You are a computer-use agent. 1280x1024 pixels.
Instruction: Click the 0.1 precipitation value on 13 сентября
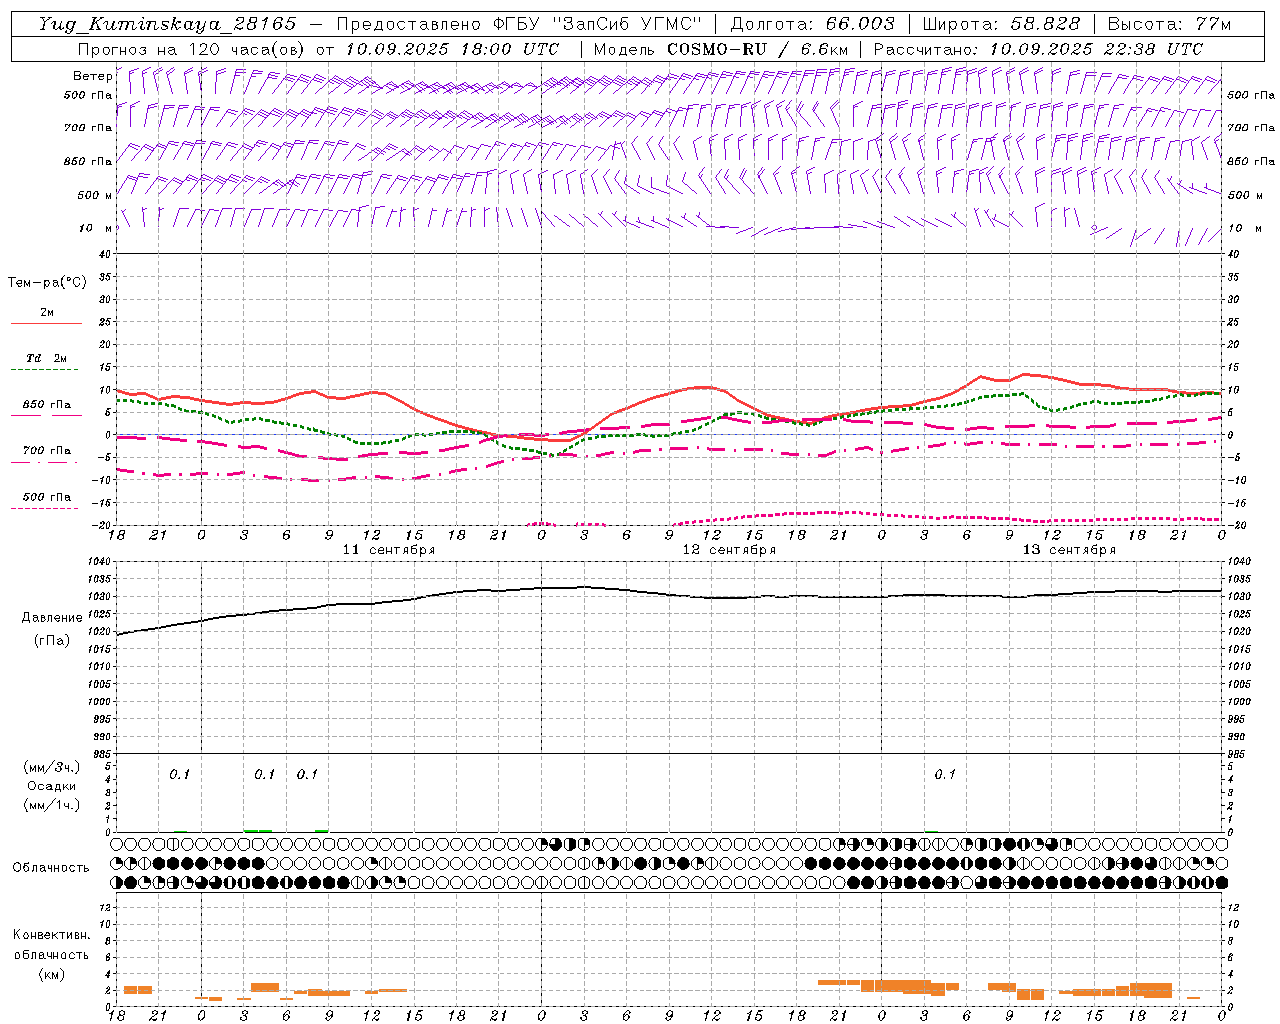click(x=945, y=774)
